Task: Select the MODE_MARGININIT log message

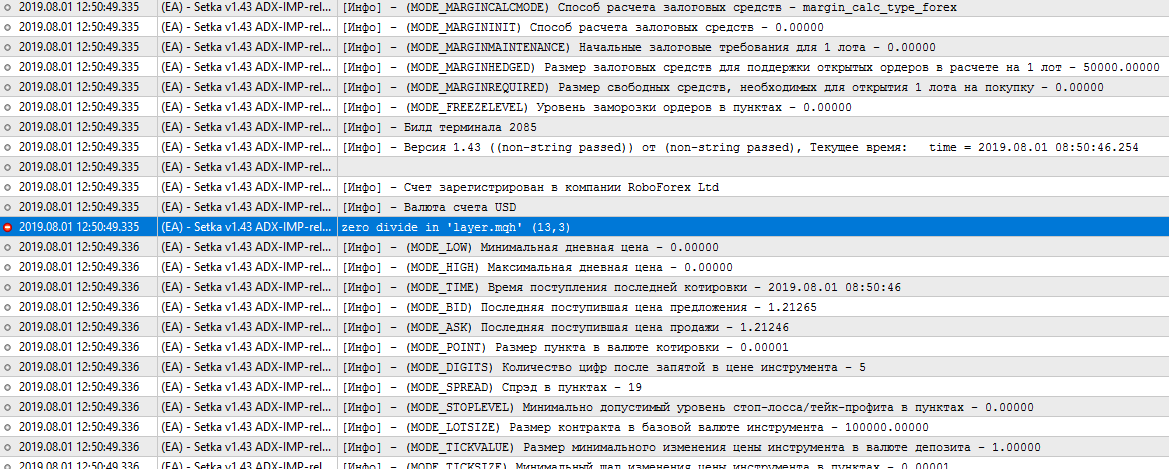Action: 583,27
